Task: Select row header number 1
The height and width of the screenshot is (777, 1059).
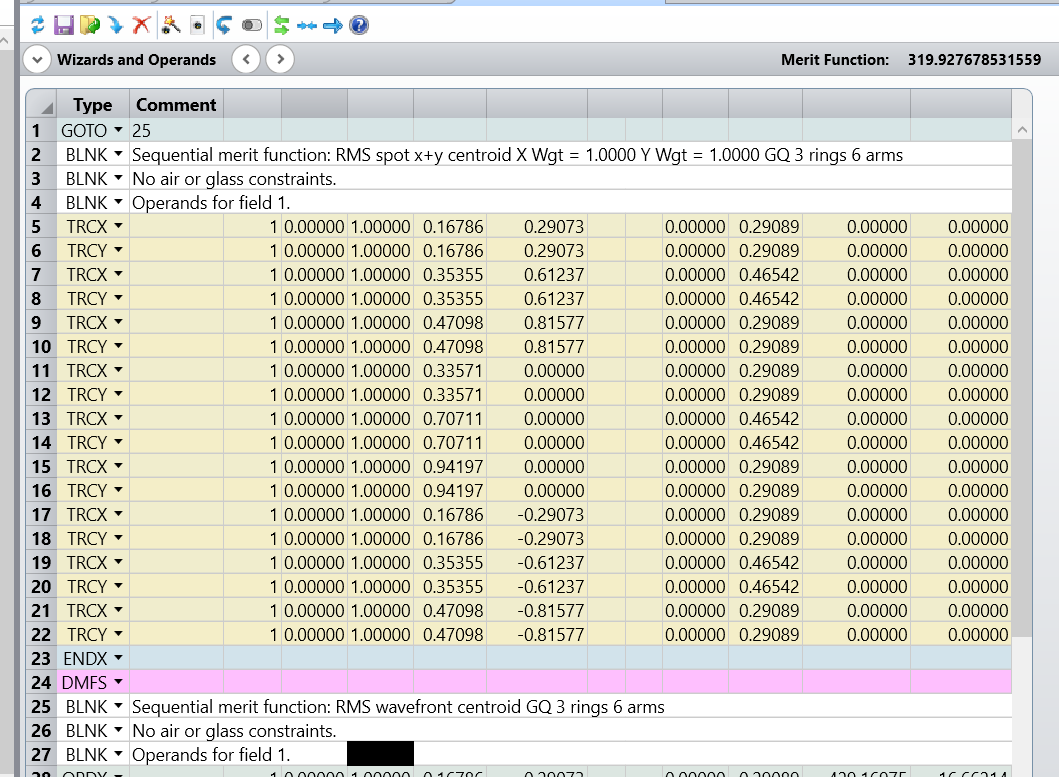Action: (41, 130)
